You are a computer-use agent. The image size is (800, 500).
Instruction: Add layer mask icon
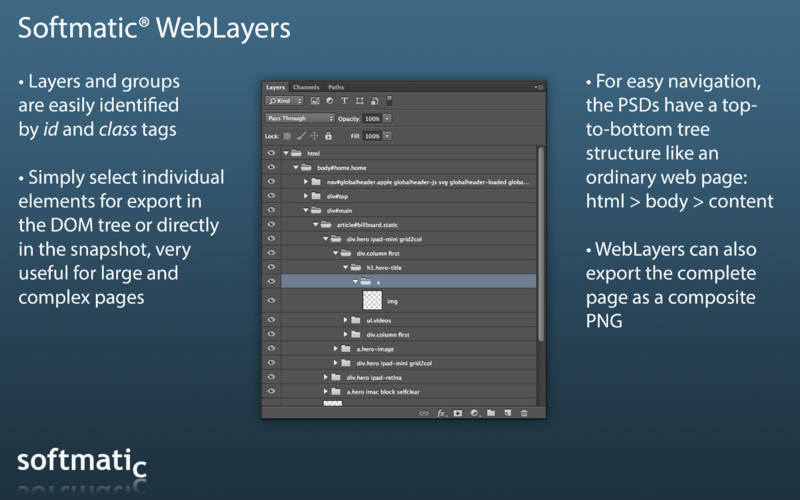(x=458, y=413)
